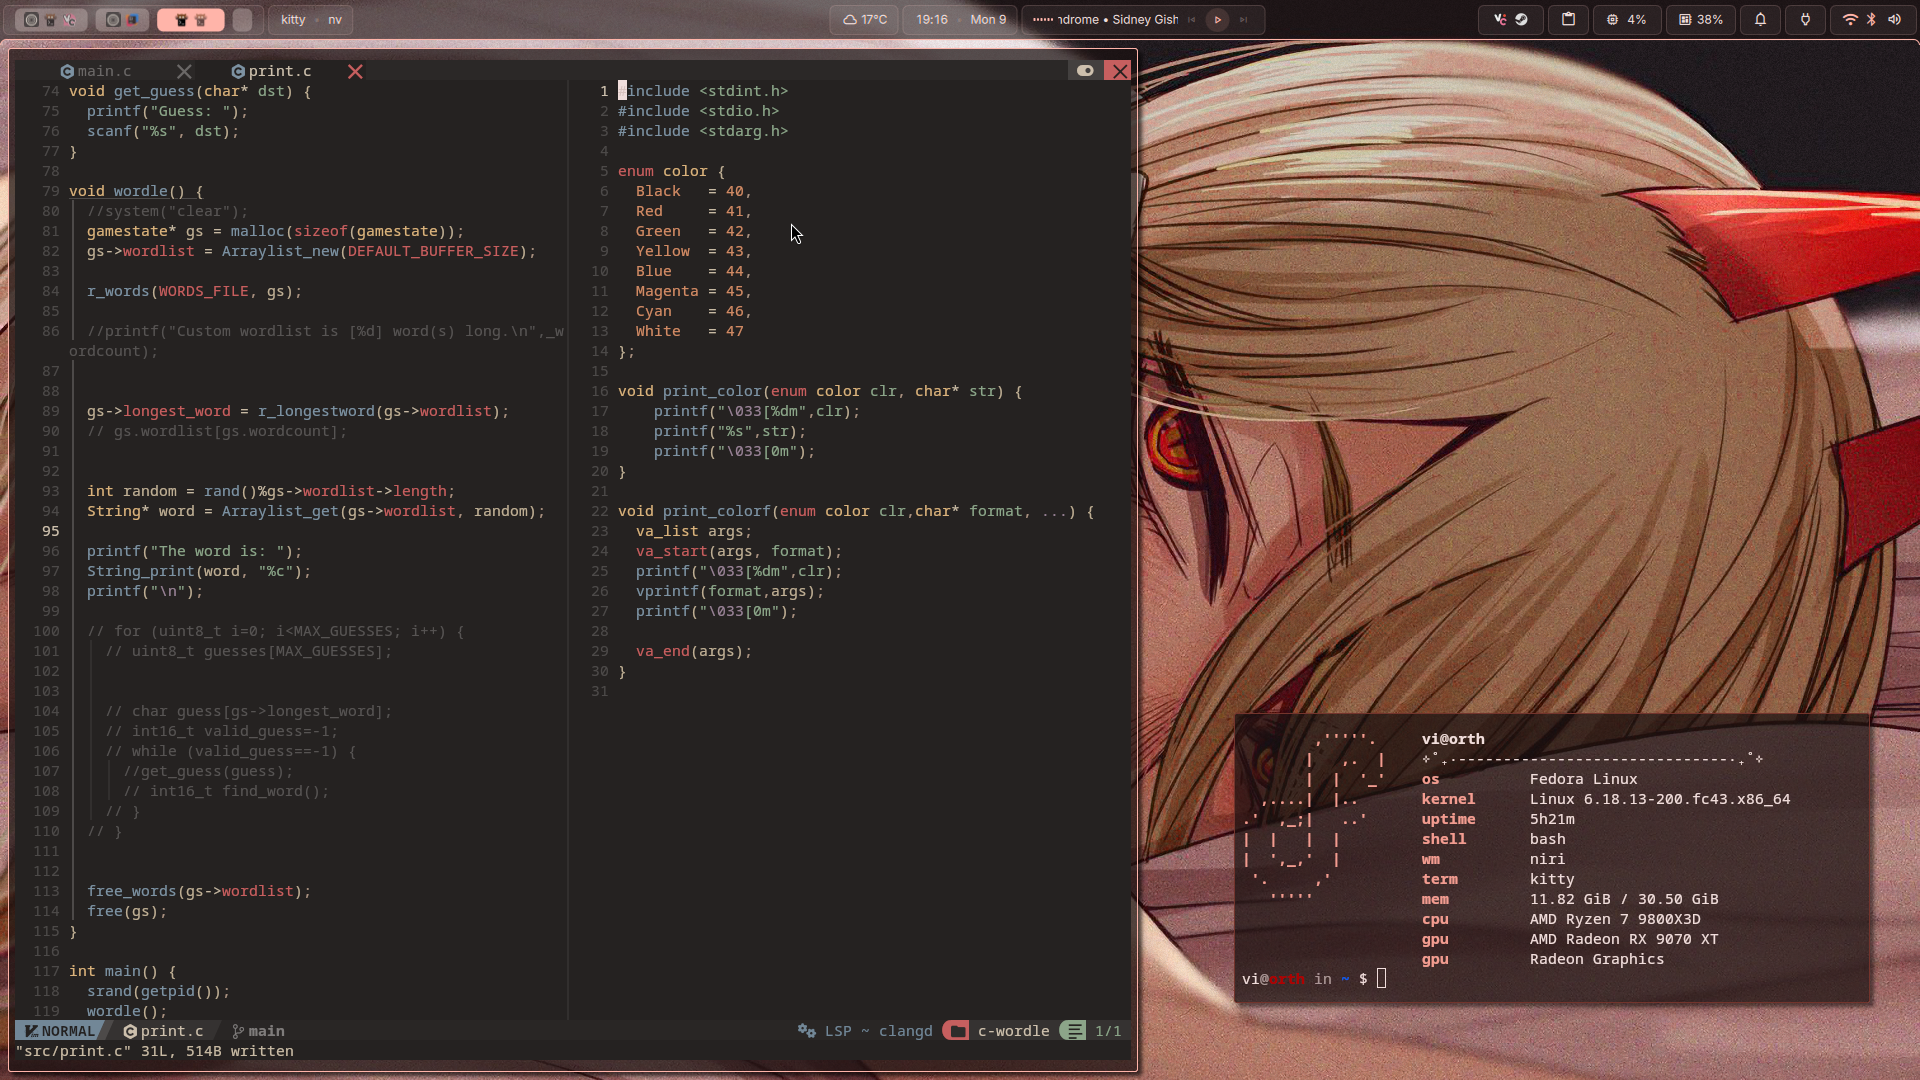Click the 17°C weather widget
The width and height of the screenshot is (1920, 1080).
point(865,19)
